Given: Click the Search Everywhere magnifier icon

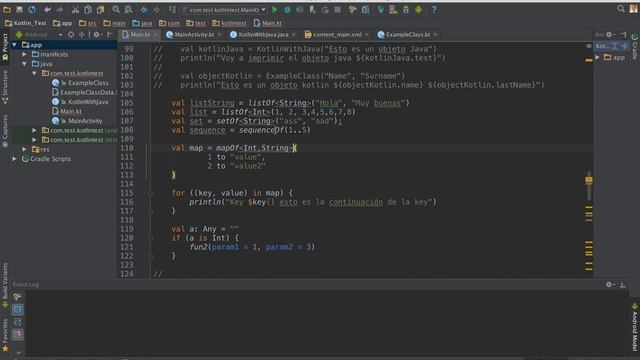Looking at the screenshot, I should [621, 9].
